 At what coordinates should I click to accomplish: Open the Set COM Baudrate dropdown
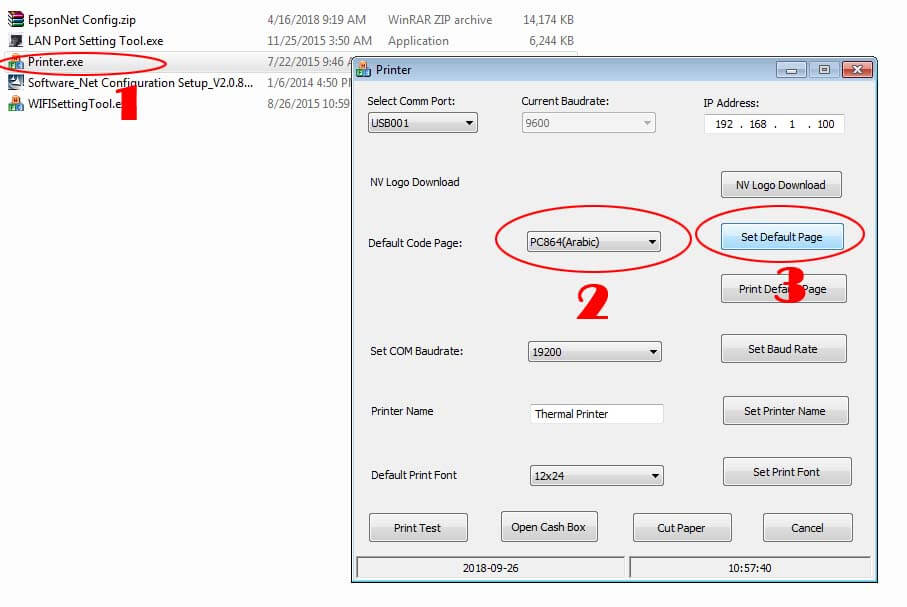click(594, 352)
